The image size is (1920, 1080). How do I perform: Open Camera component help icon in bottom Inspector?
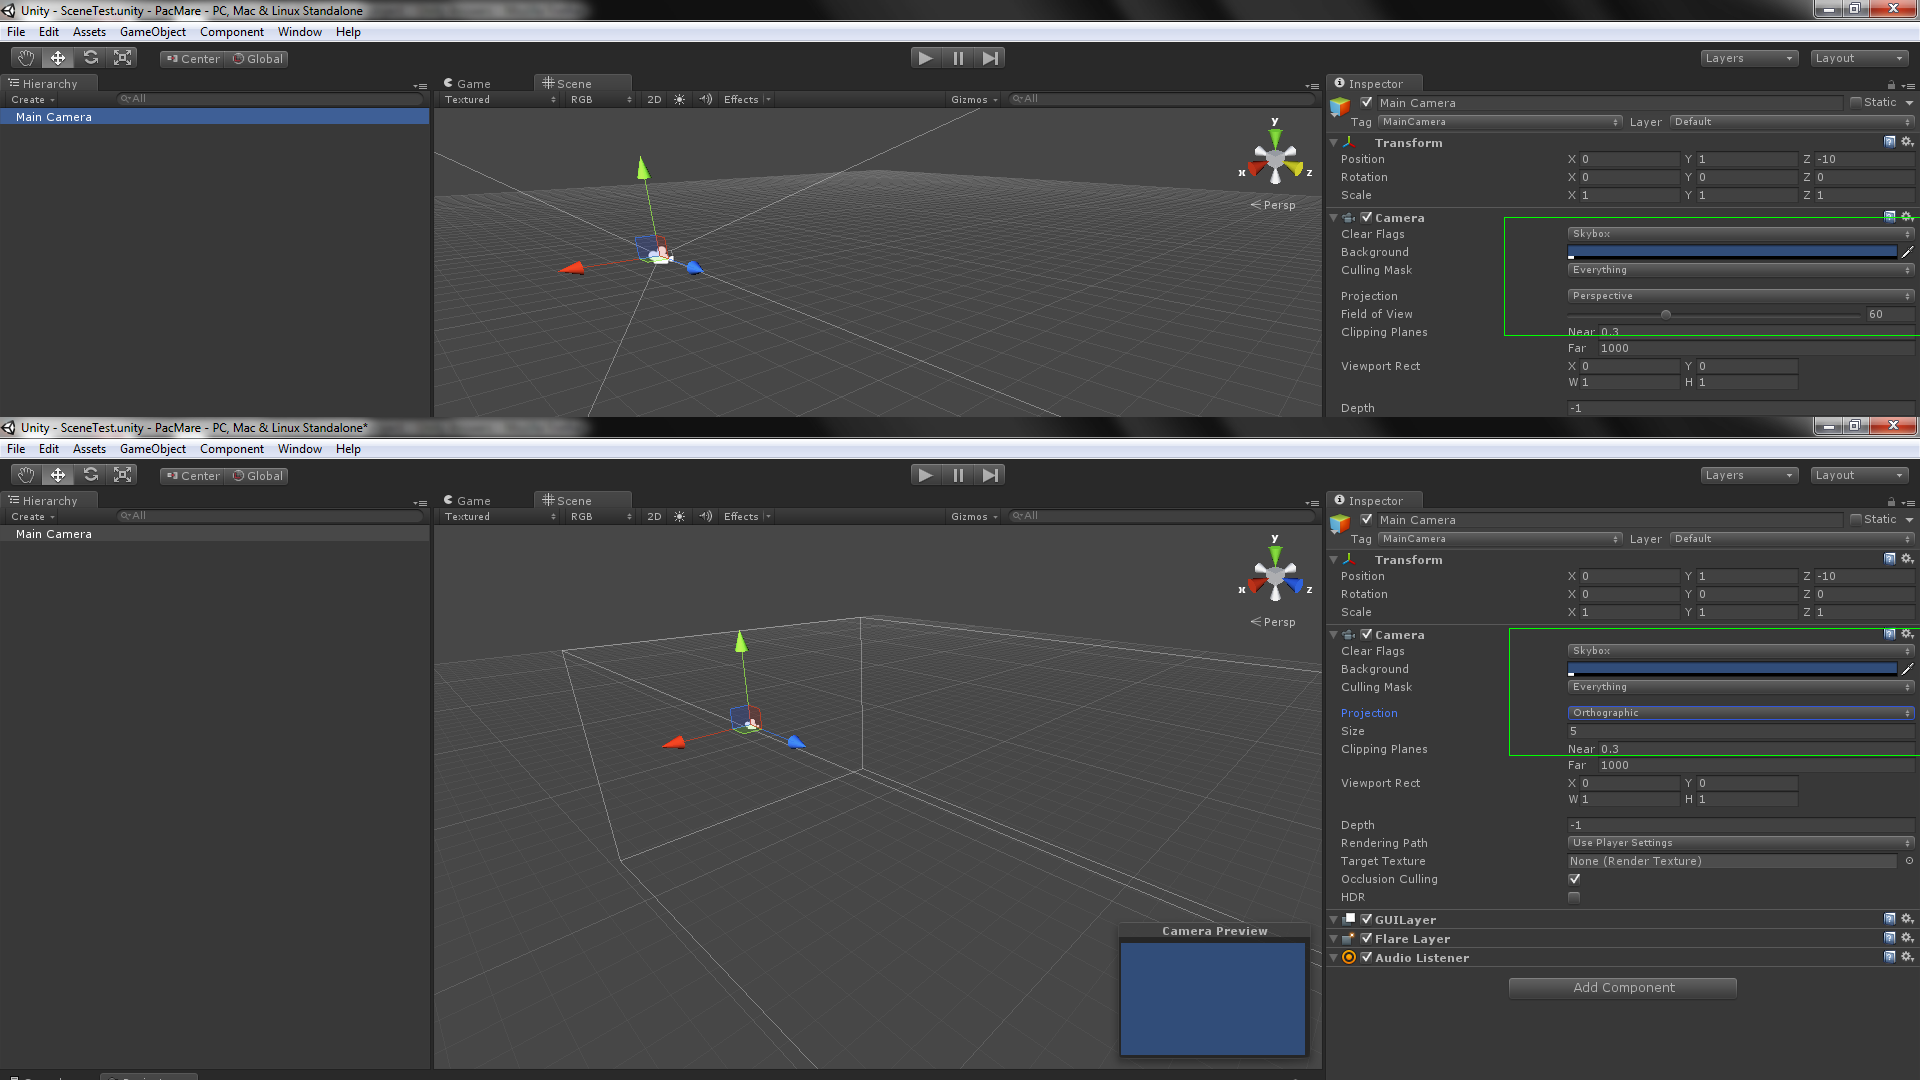[x=1890, y=634]
